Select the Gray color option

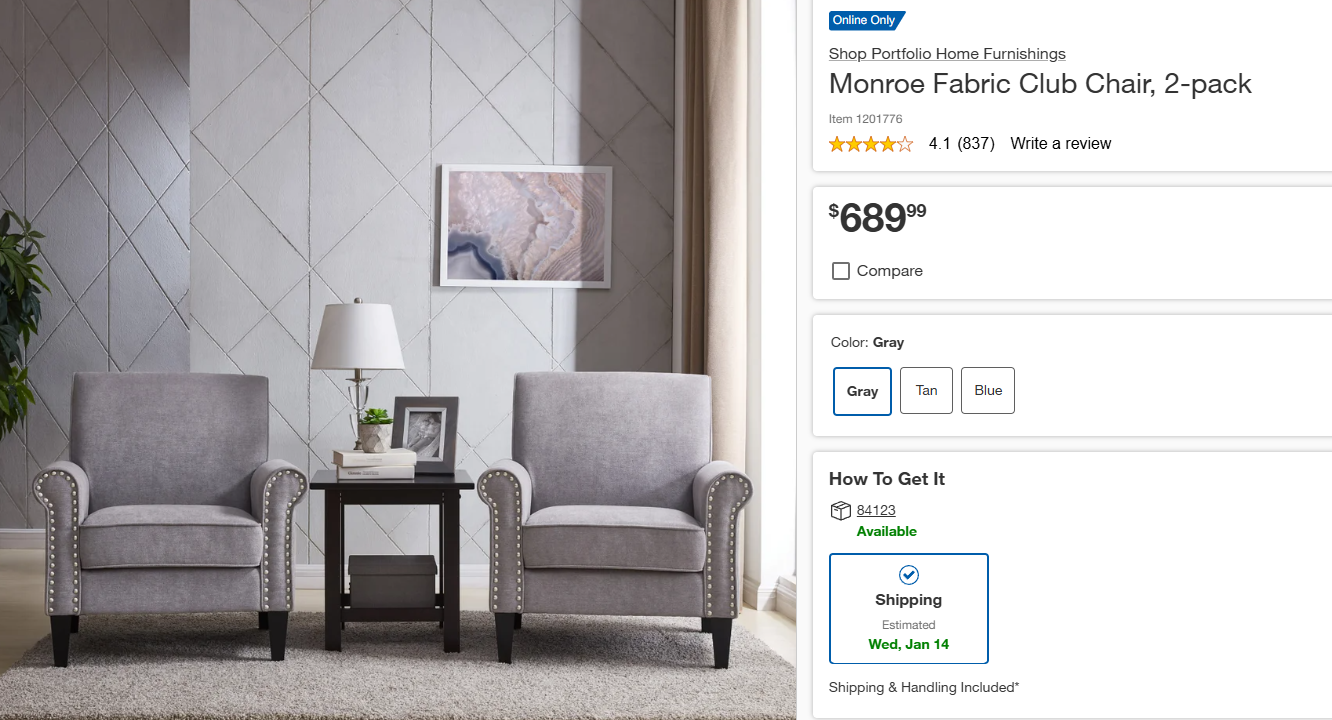(862, 391)
